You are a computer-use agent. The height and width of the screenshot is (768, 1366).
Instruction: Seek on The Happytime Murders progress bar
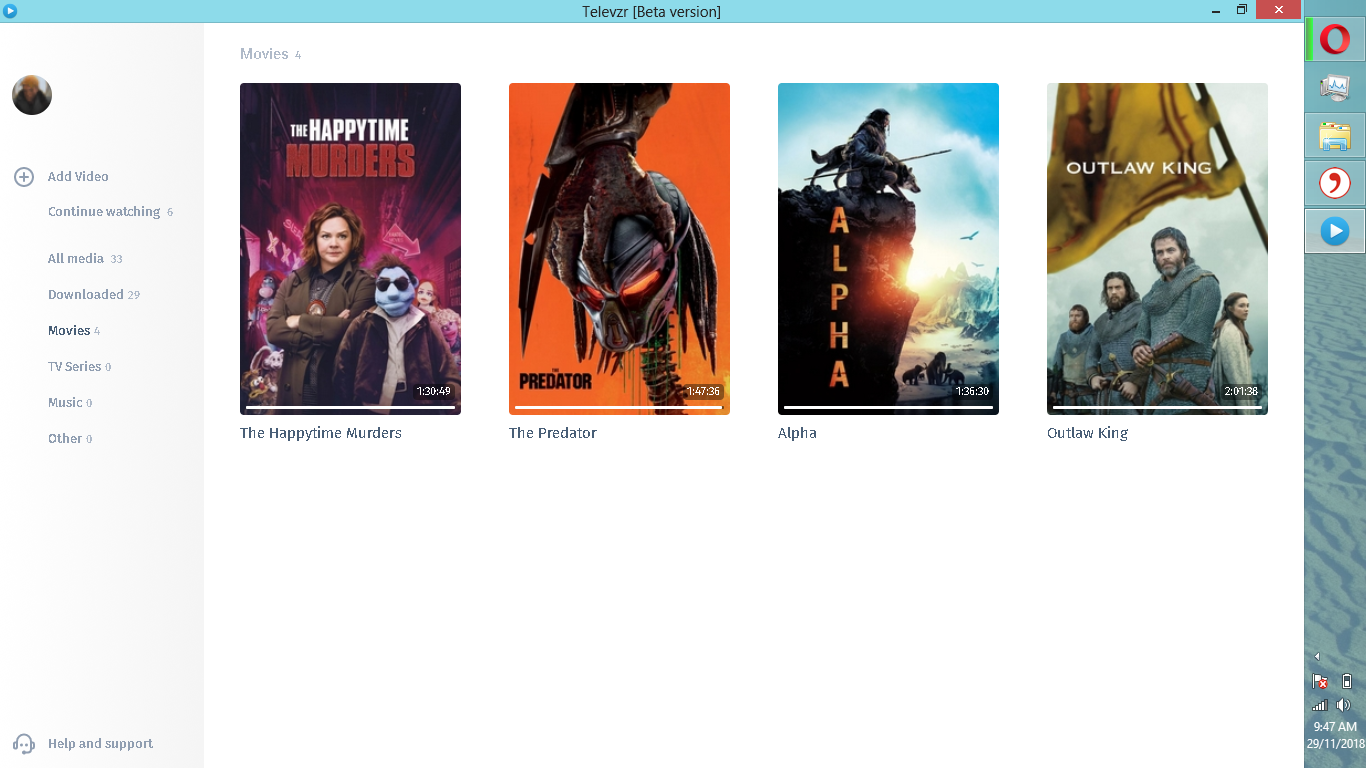click(x=350, y=407)
